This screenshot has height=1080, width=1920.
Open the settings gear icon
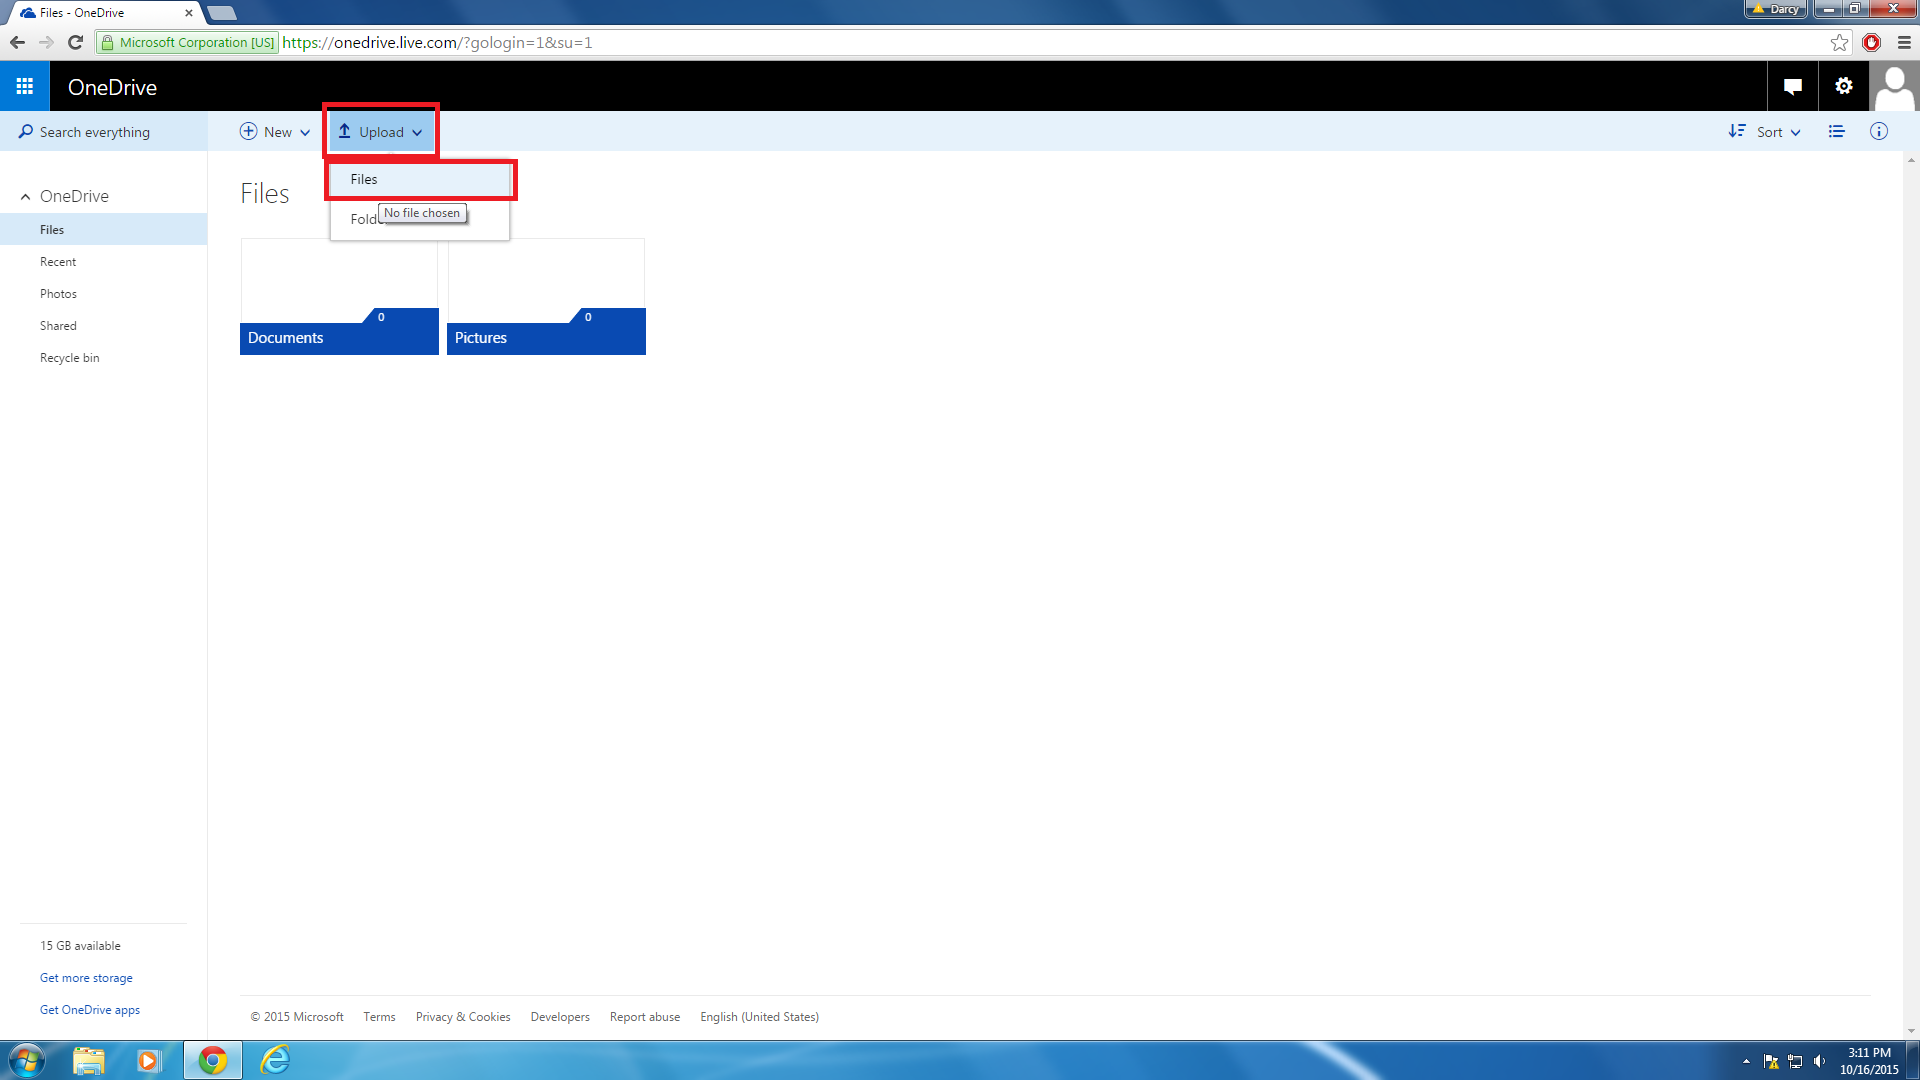1843,87
